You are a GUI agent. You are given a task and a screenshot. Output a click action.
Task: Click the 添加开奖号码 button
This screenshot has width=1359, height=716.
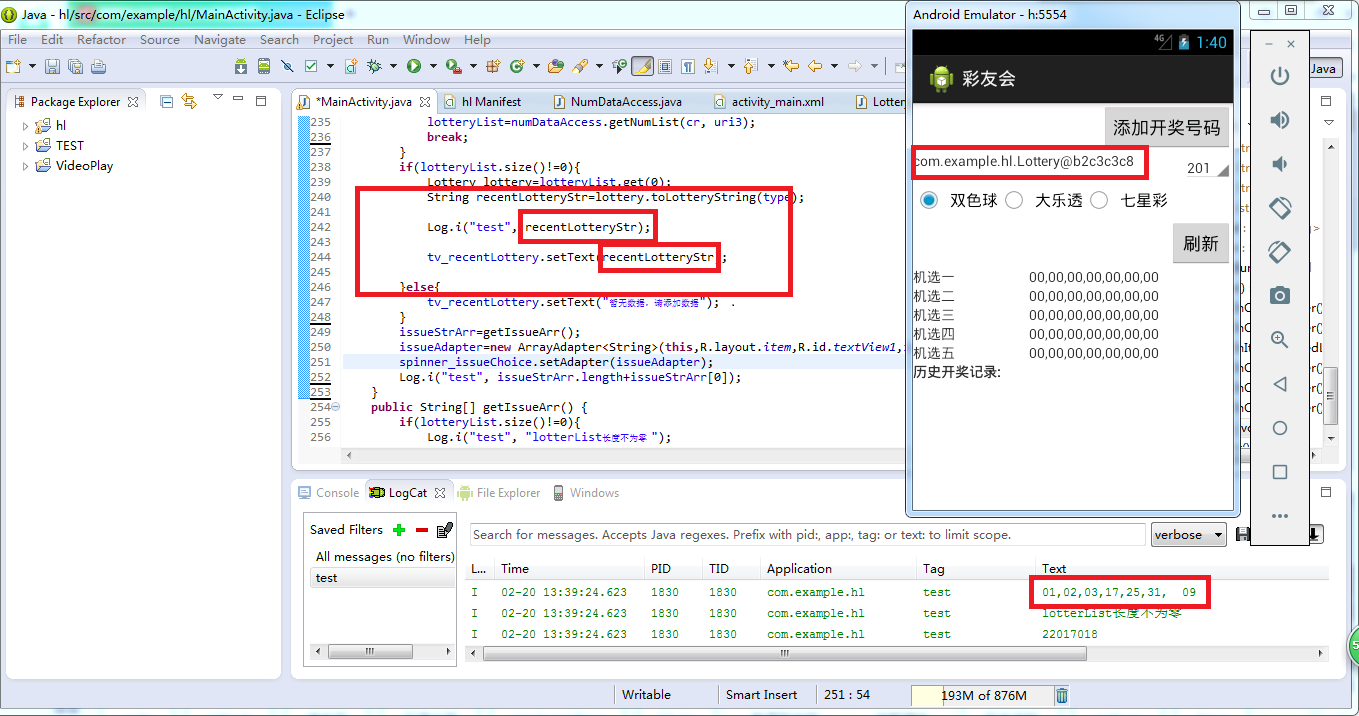[x=1166, y=128]
